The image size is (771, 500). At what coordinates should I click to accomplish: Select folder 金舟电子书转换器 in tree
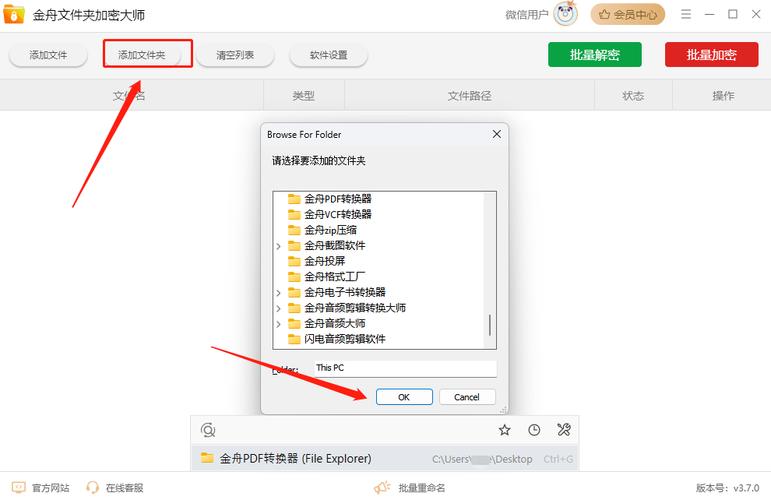click(x=345, y=292)
